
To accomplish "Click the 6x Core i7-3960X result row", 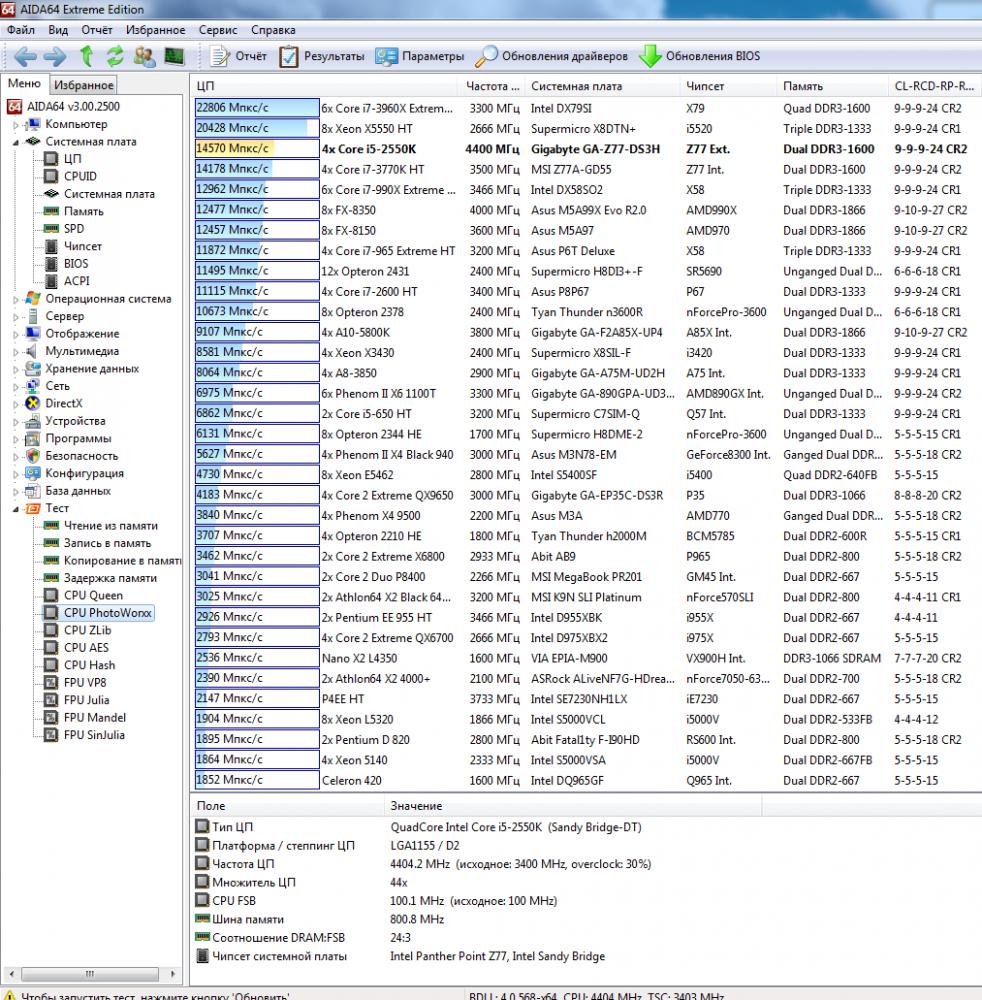I will coord(587,108).
